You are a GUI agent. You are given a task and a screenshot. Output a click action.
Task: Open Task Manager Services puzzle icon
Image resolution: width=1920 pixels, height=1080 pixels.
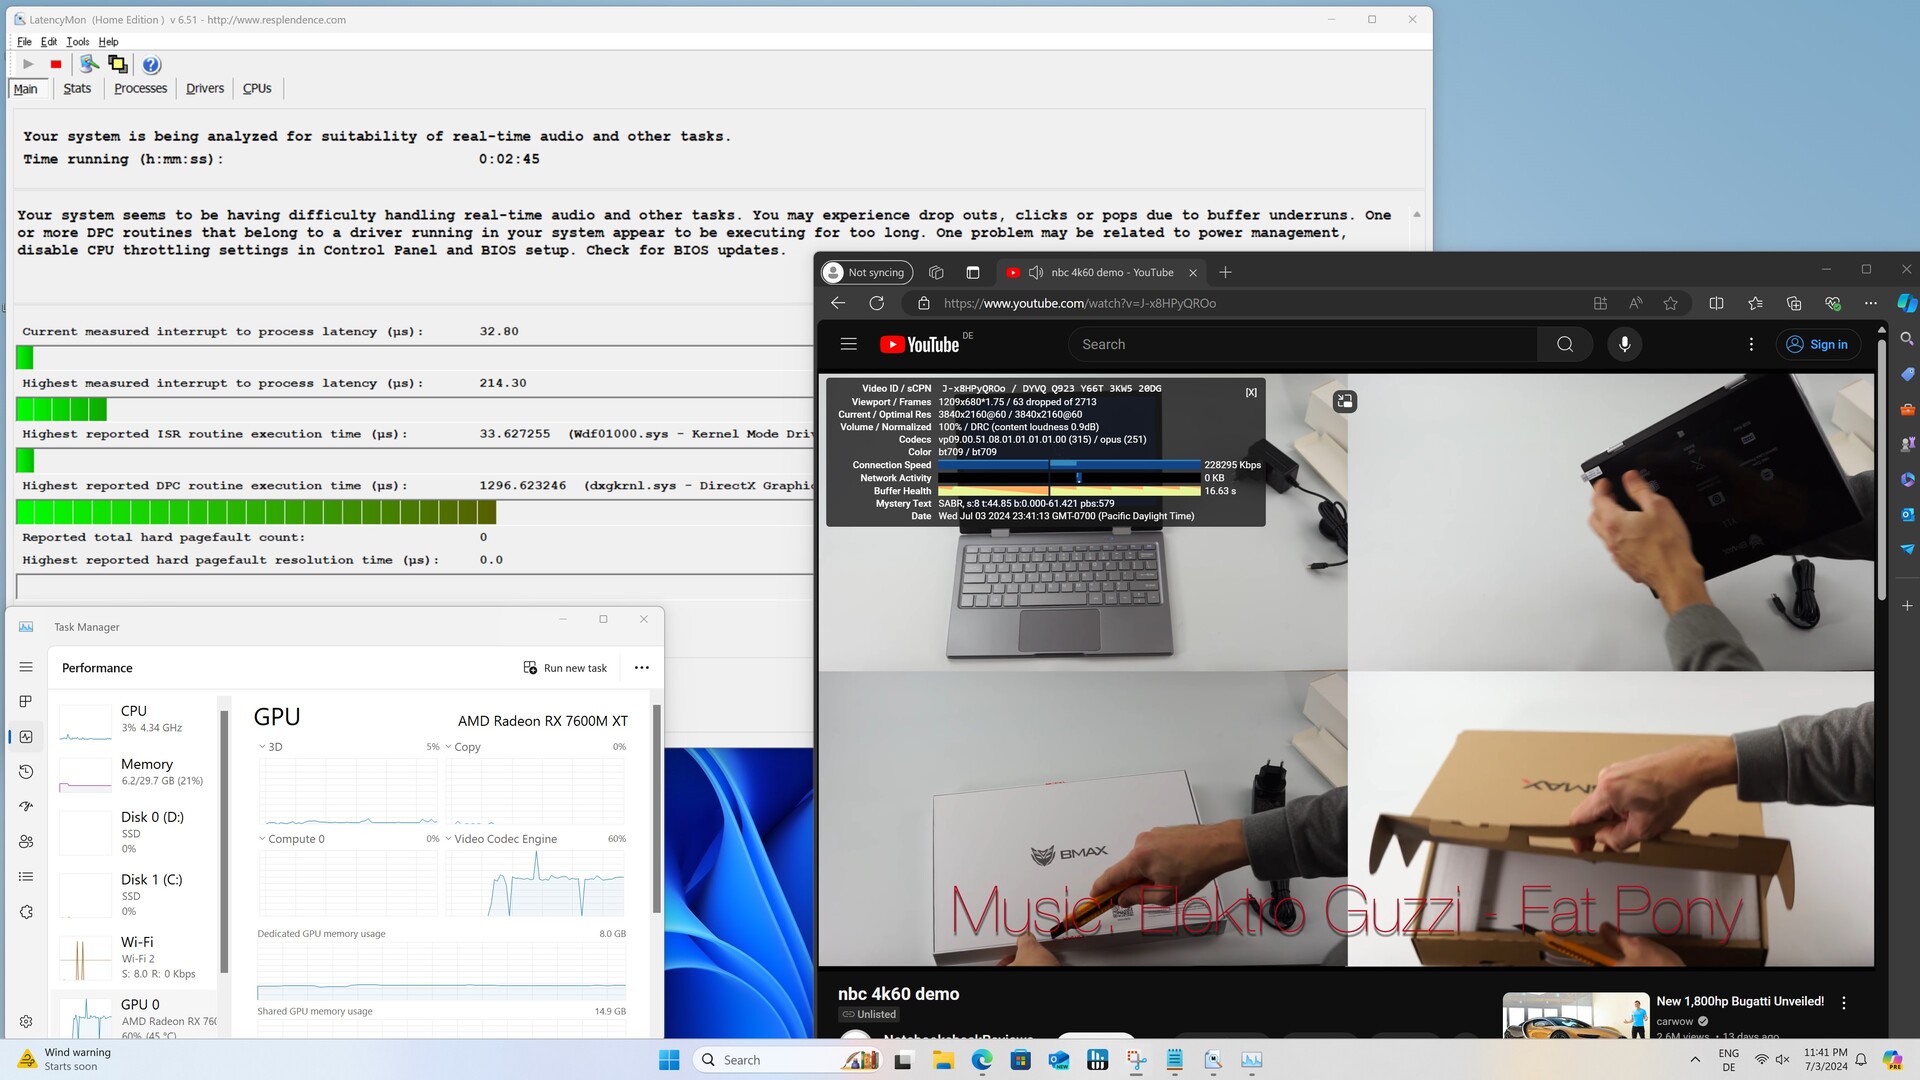[26, 912]
